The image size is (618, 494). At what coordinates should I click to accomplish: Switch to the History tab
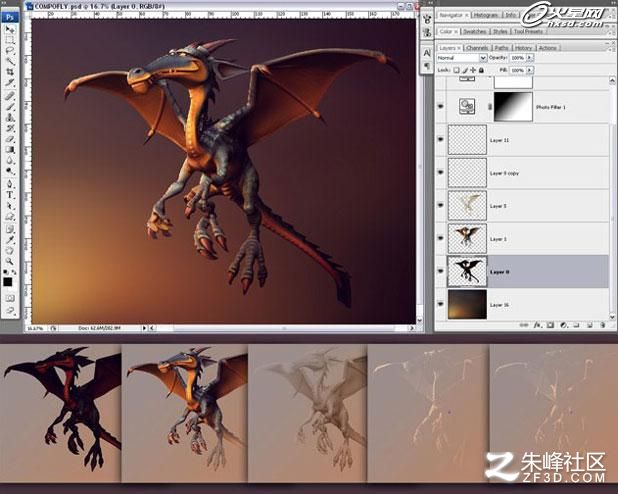[523, 48]
